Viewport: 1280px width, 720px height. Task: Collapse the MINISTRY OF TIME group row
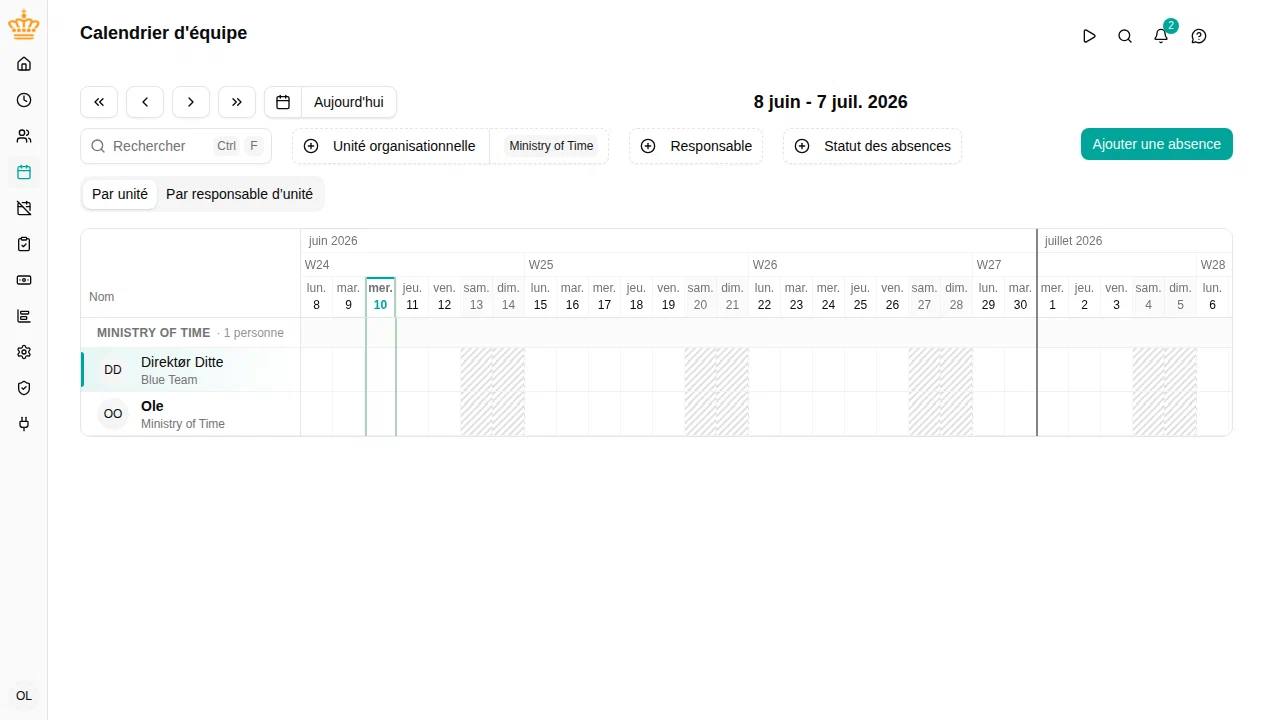(x=190, y=333)
